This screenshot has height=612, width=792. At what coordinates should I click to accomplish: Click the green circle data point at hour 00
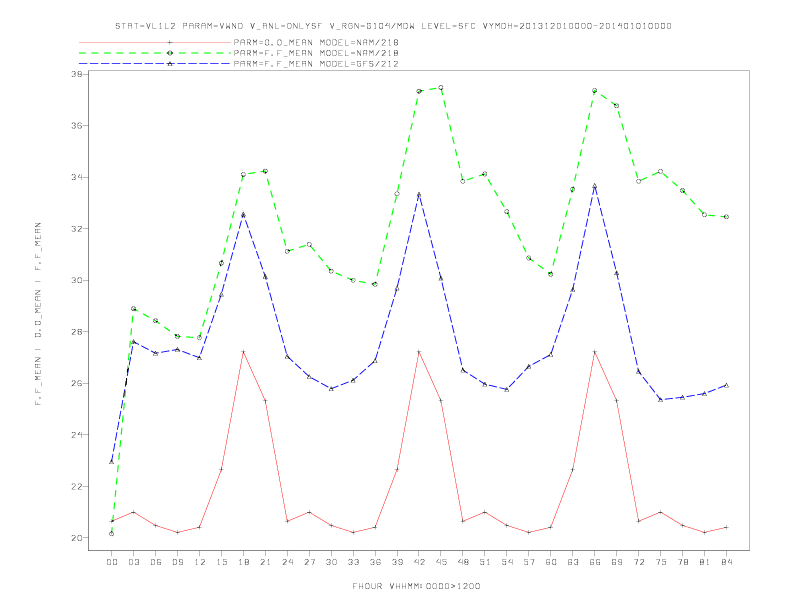point(112,534)
